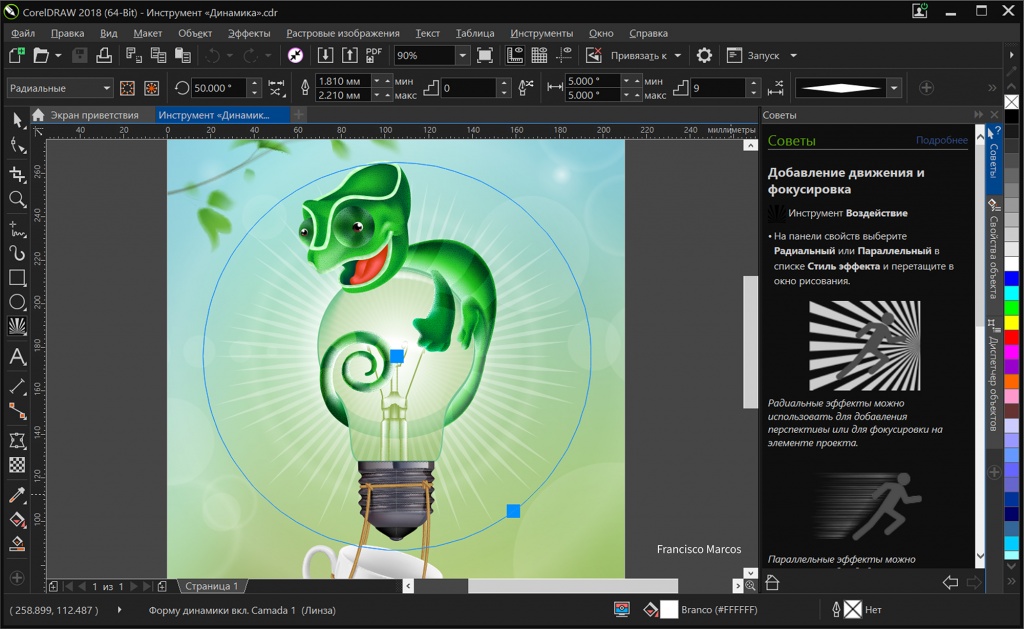Toggle rulers display in the toolbar
This screenshot has height=629, width=1024.
click(x=515, y=56)
